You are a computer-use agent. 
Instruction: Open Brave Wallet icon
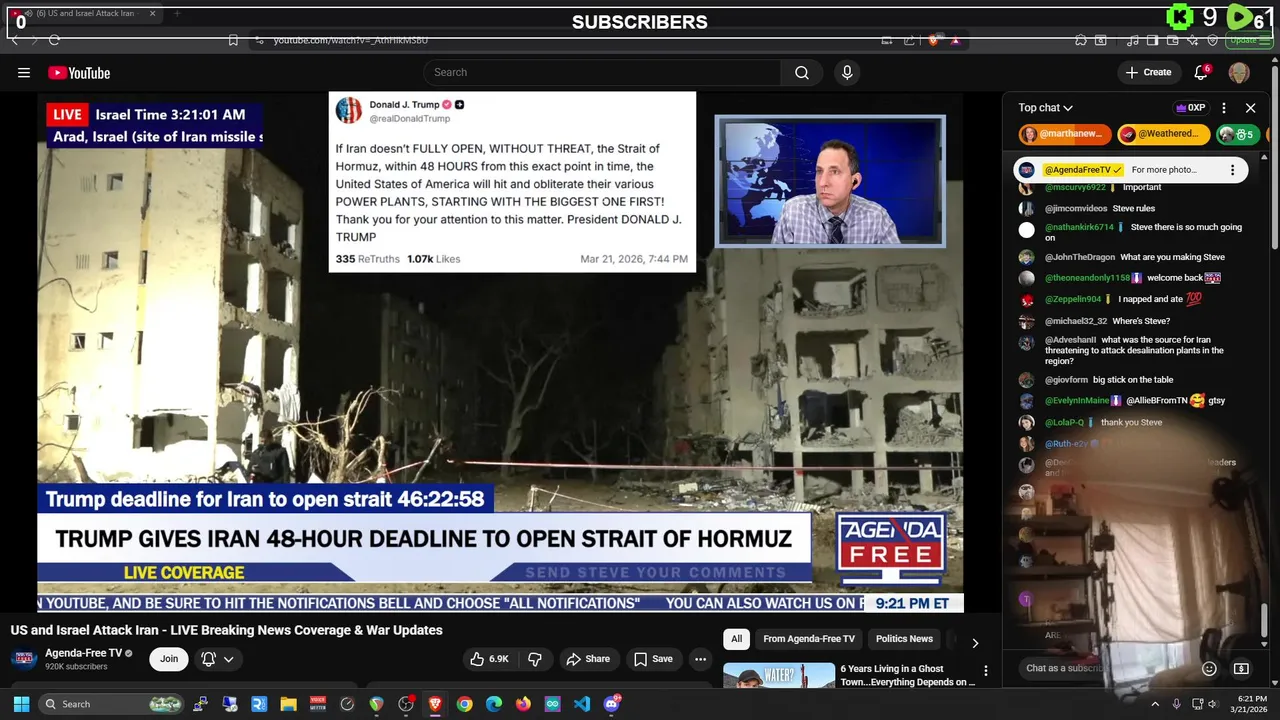(x=1172, y=40)
